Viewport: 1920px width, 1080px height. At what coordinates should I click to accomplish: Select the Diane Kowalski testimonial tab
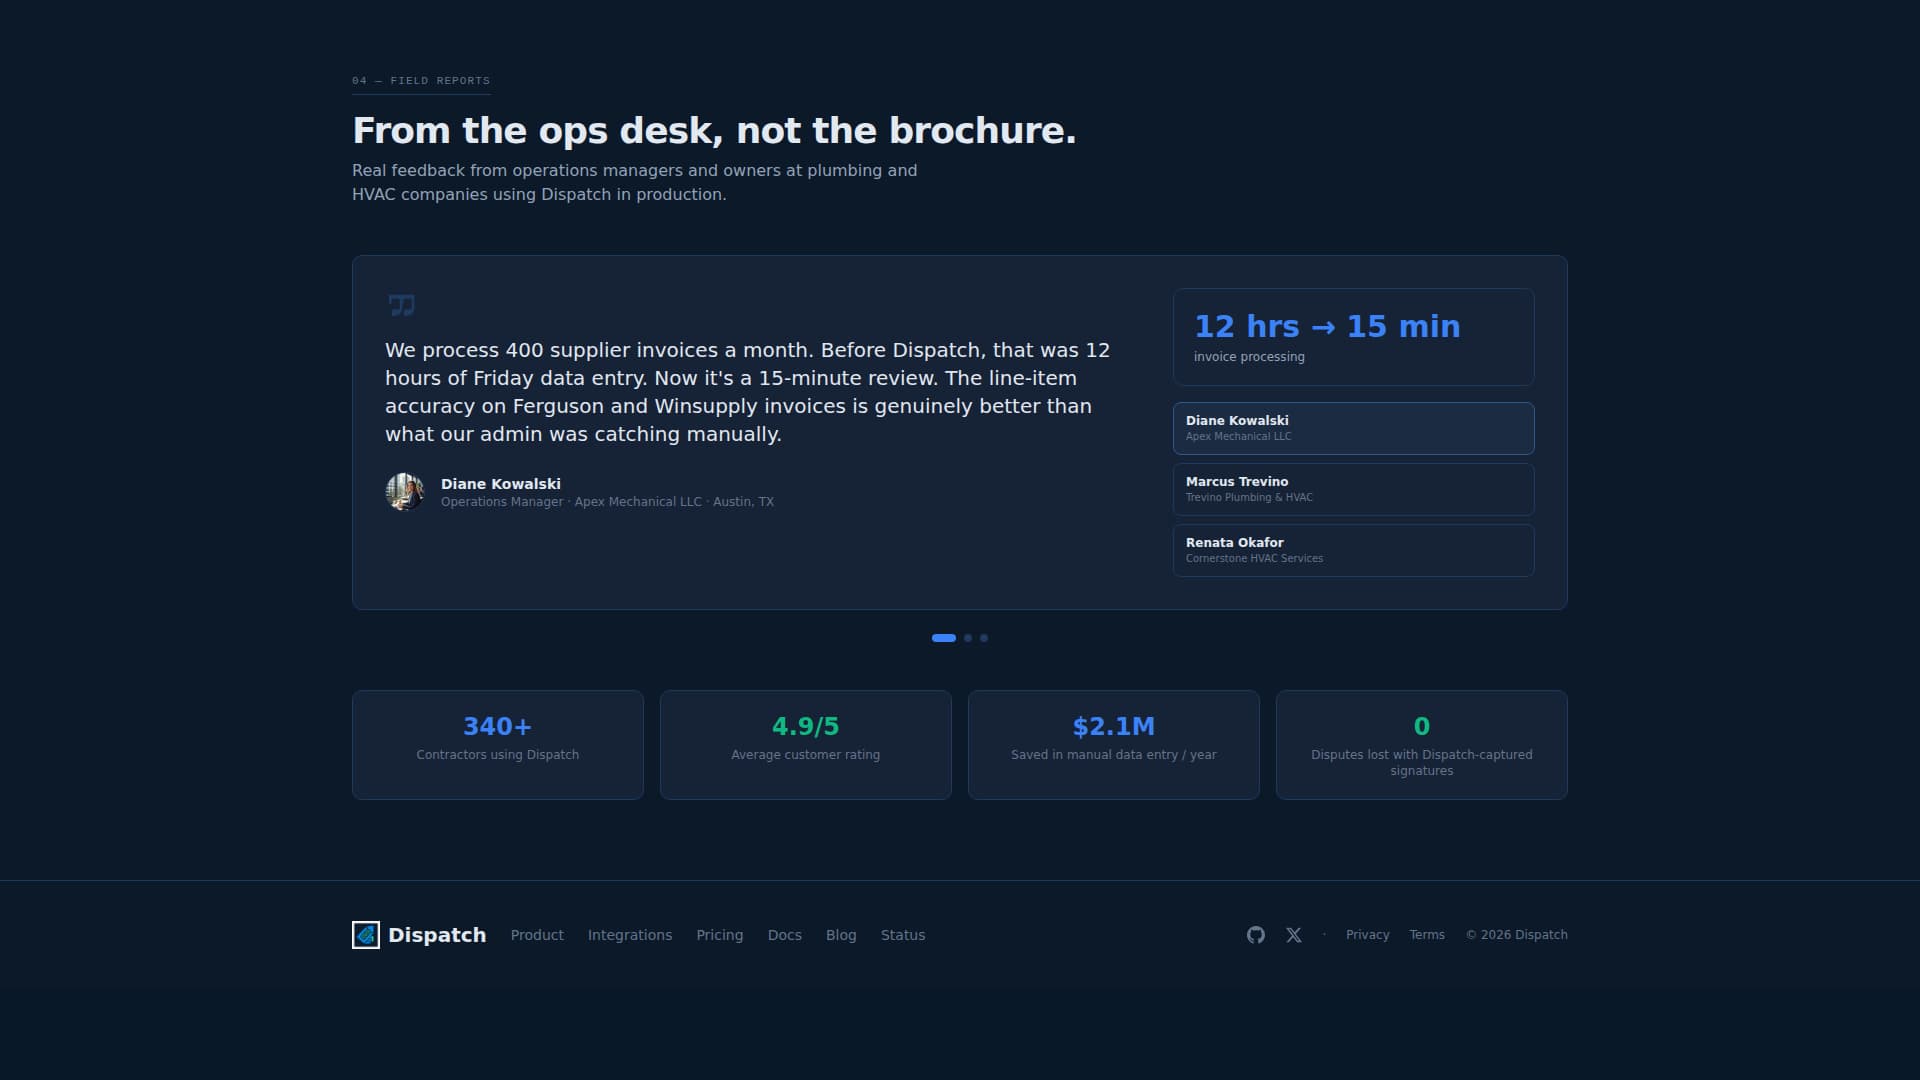[1354, 428]
